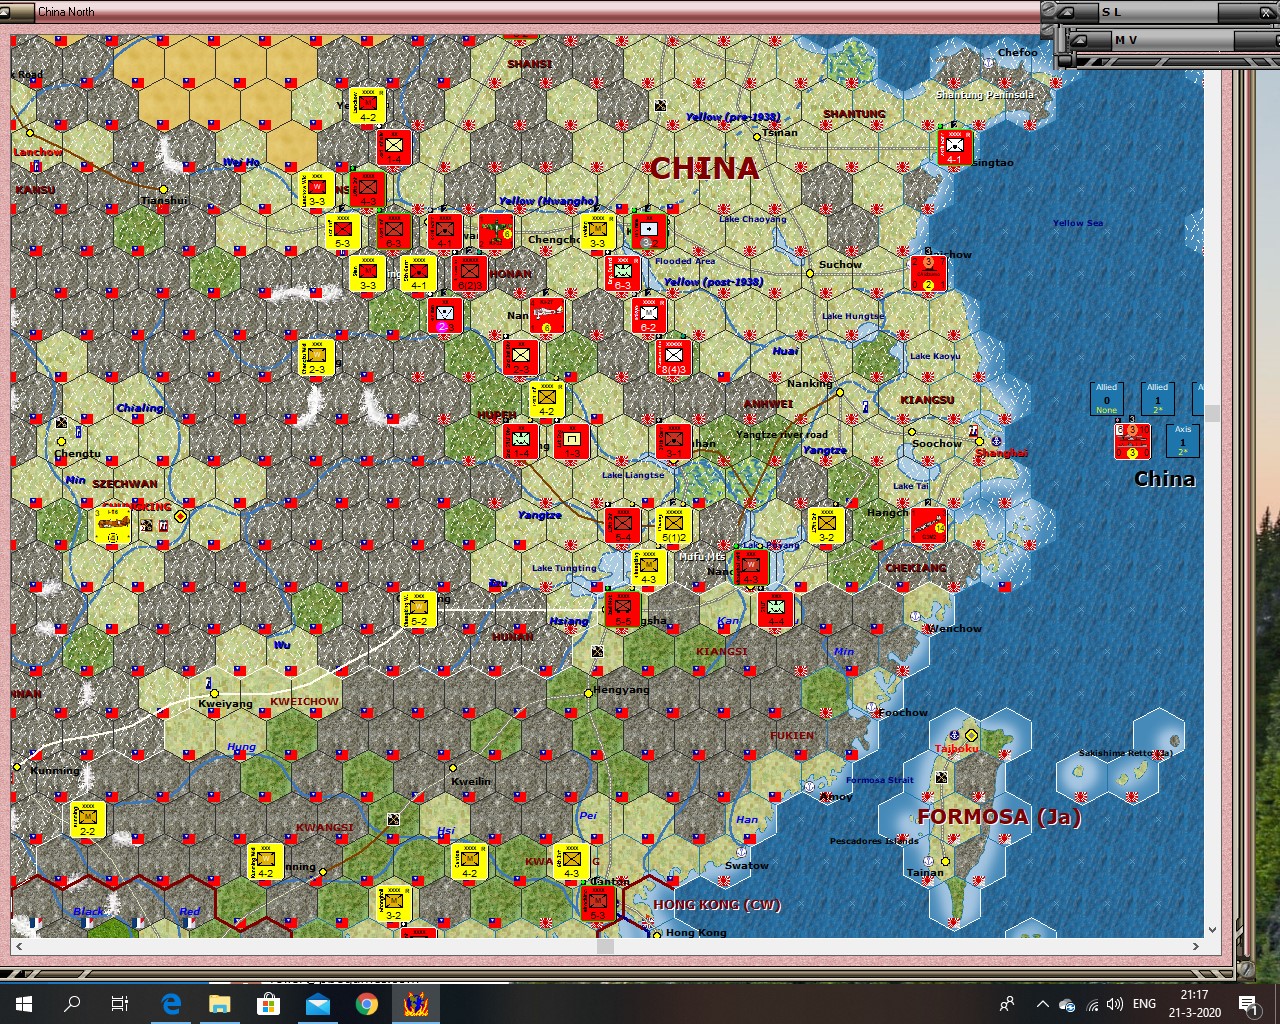
Task: Click the "China North" window title
Action: tap(66, 12)
